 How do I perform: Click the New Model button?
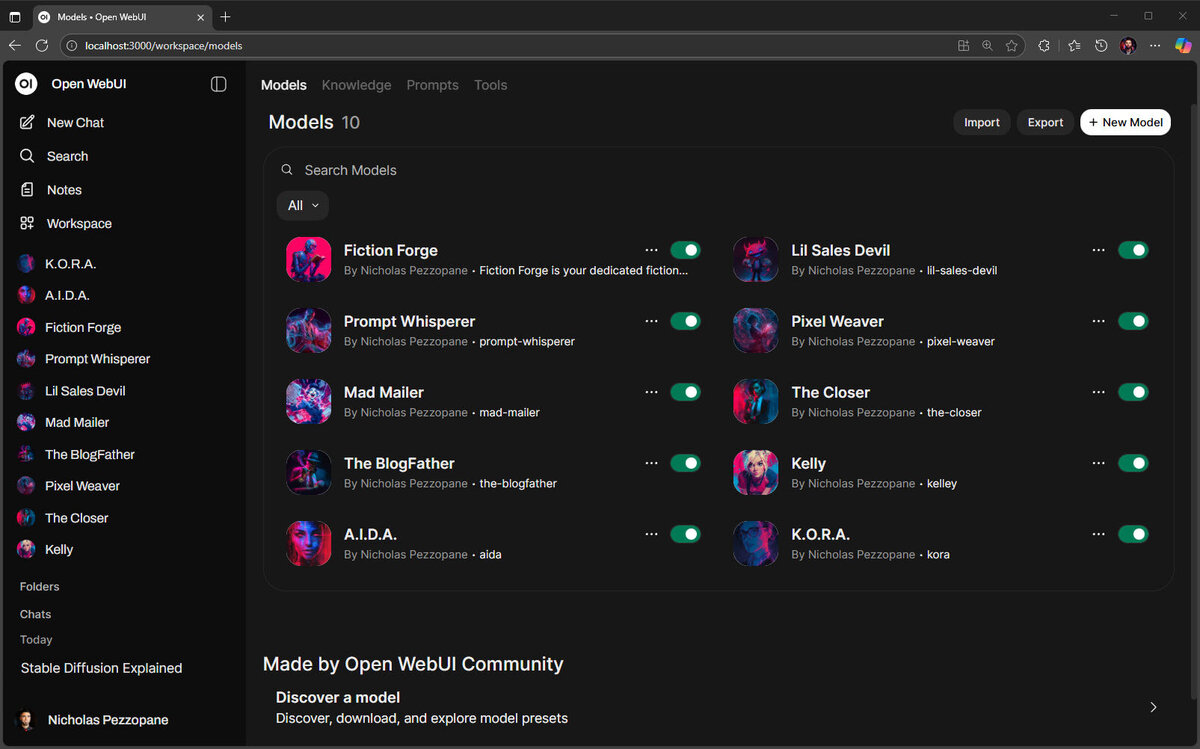point(1125,122)
